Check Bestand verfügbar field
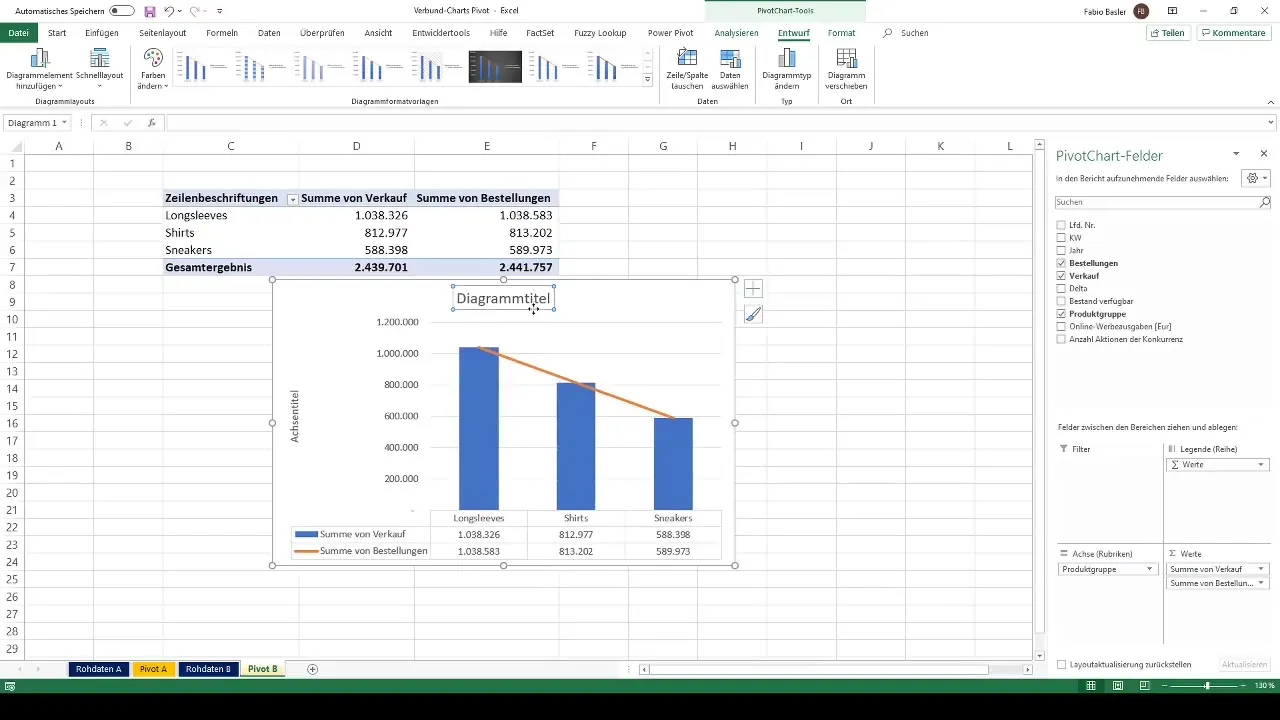1280x720 pixels. (1061, 301)
